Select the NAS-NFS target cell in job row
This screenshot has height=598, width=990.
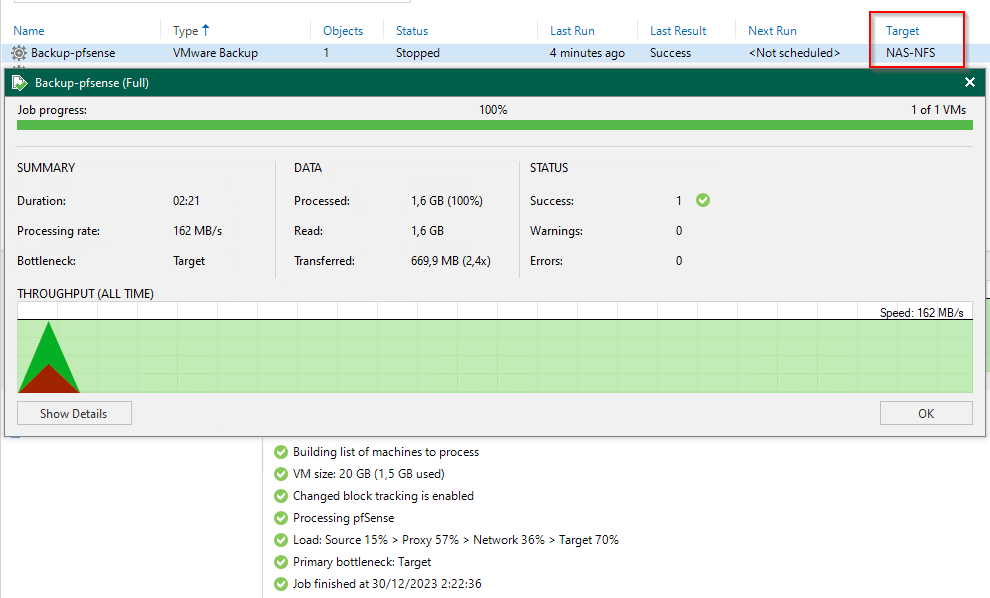tap(910, 53)
